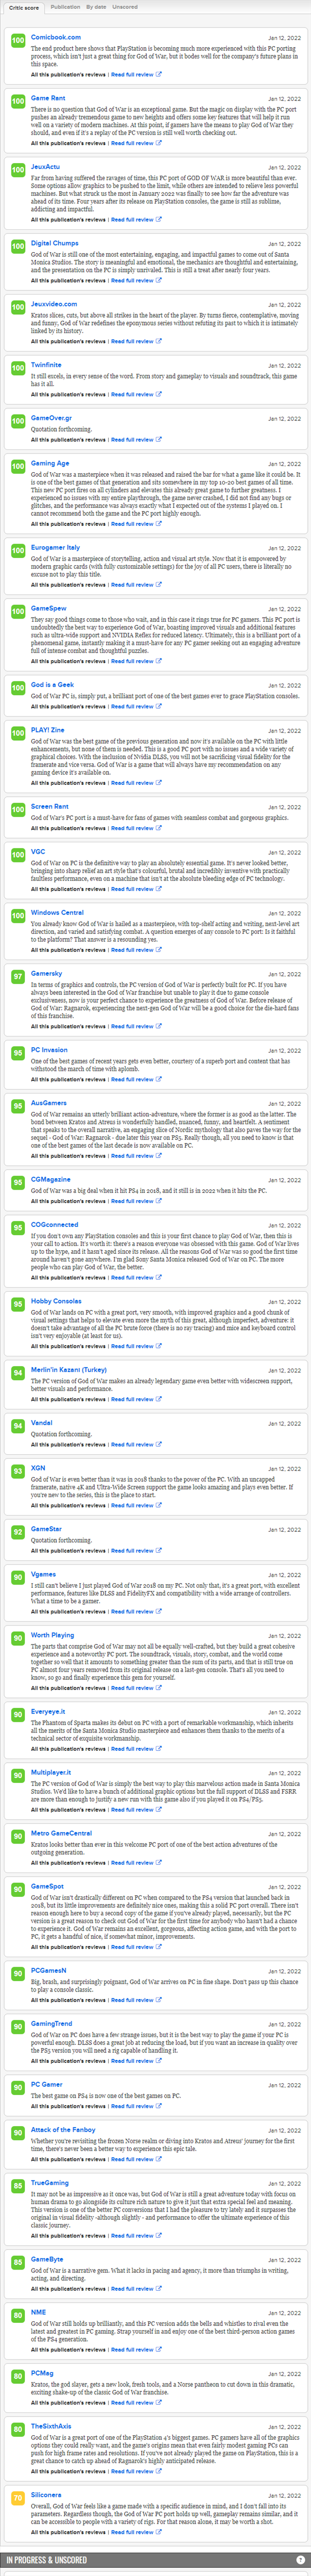Select the Unscored tab
This screenshot has height=2576, width=311.
pos(125,7)
